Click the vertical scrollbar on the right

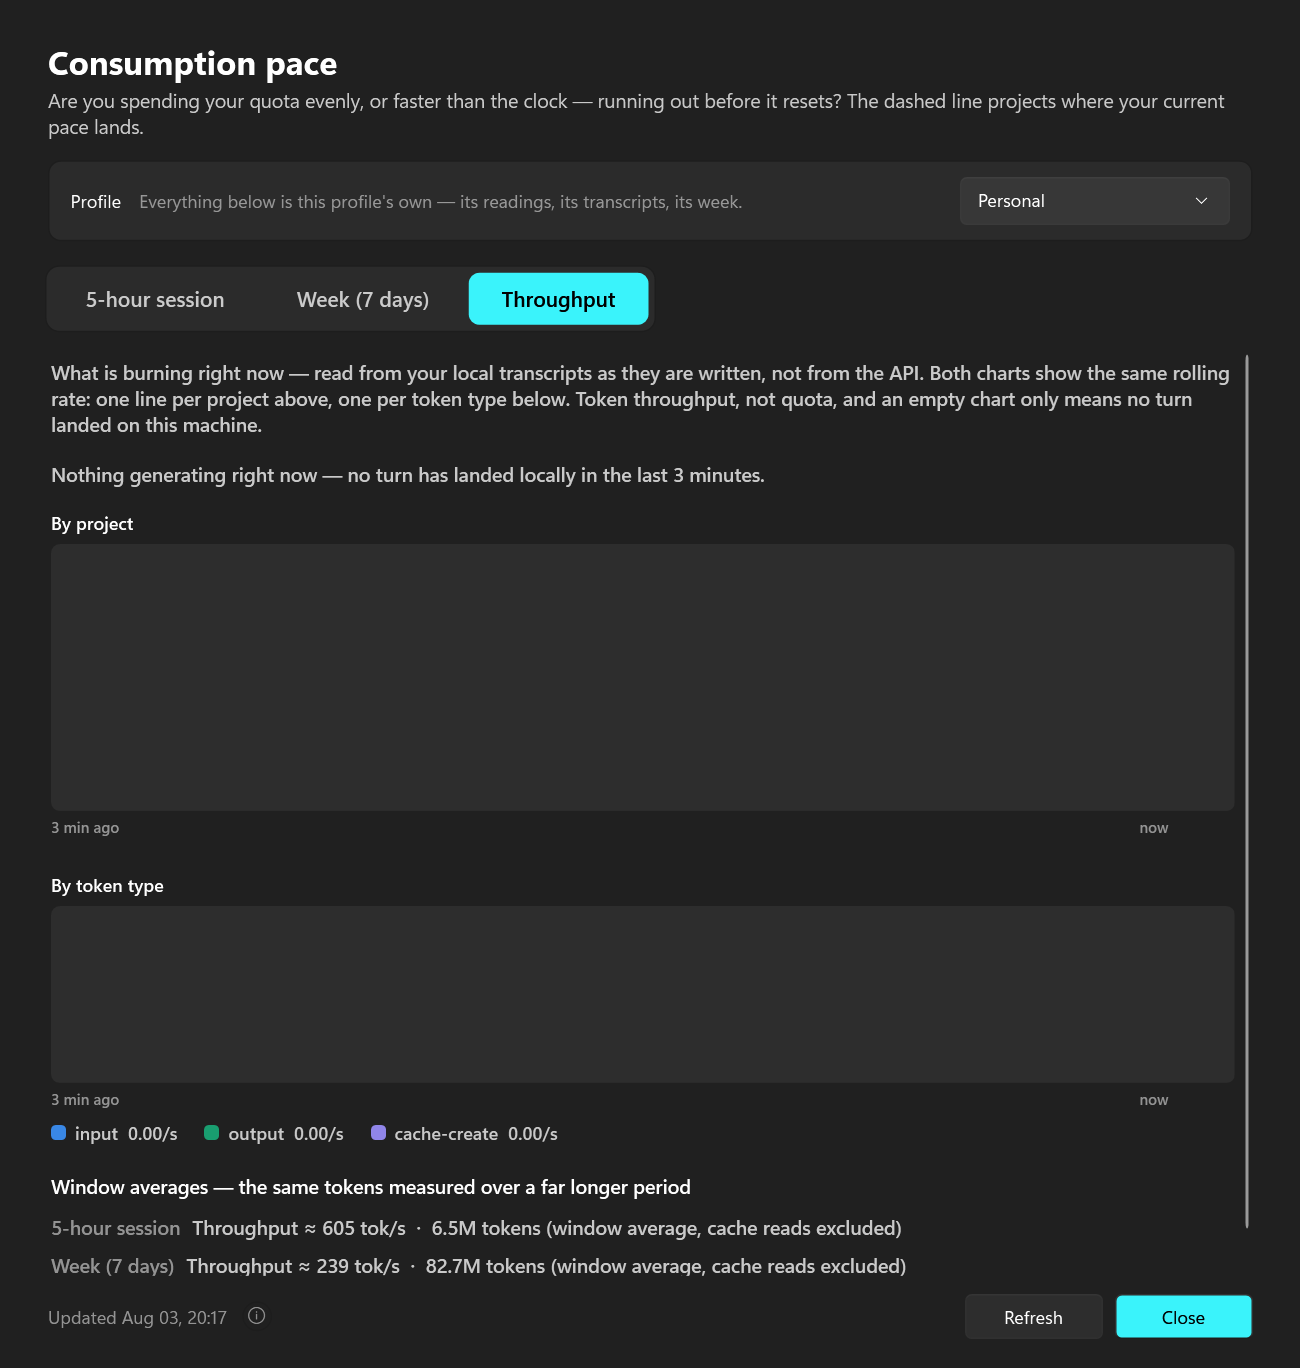click(x=1247, y=791)
